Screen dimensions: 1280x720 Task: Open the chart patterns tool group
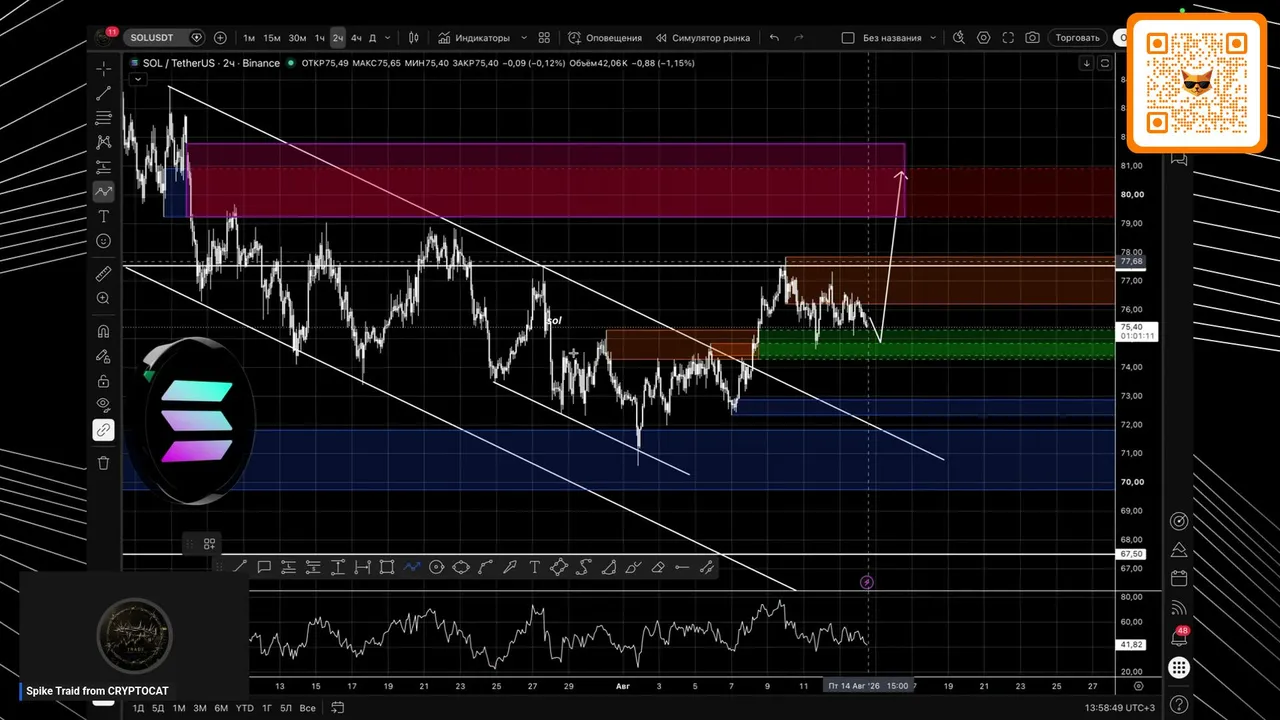coord(104,143)
